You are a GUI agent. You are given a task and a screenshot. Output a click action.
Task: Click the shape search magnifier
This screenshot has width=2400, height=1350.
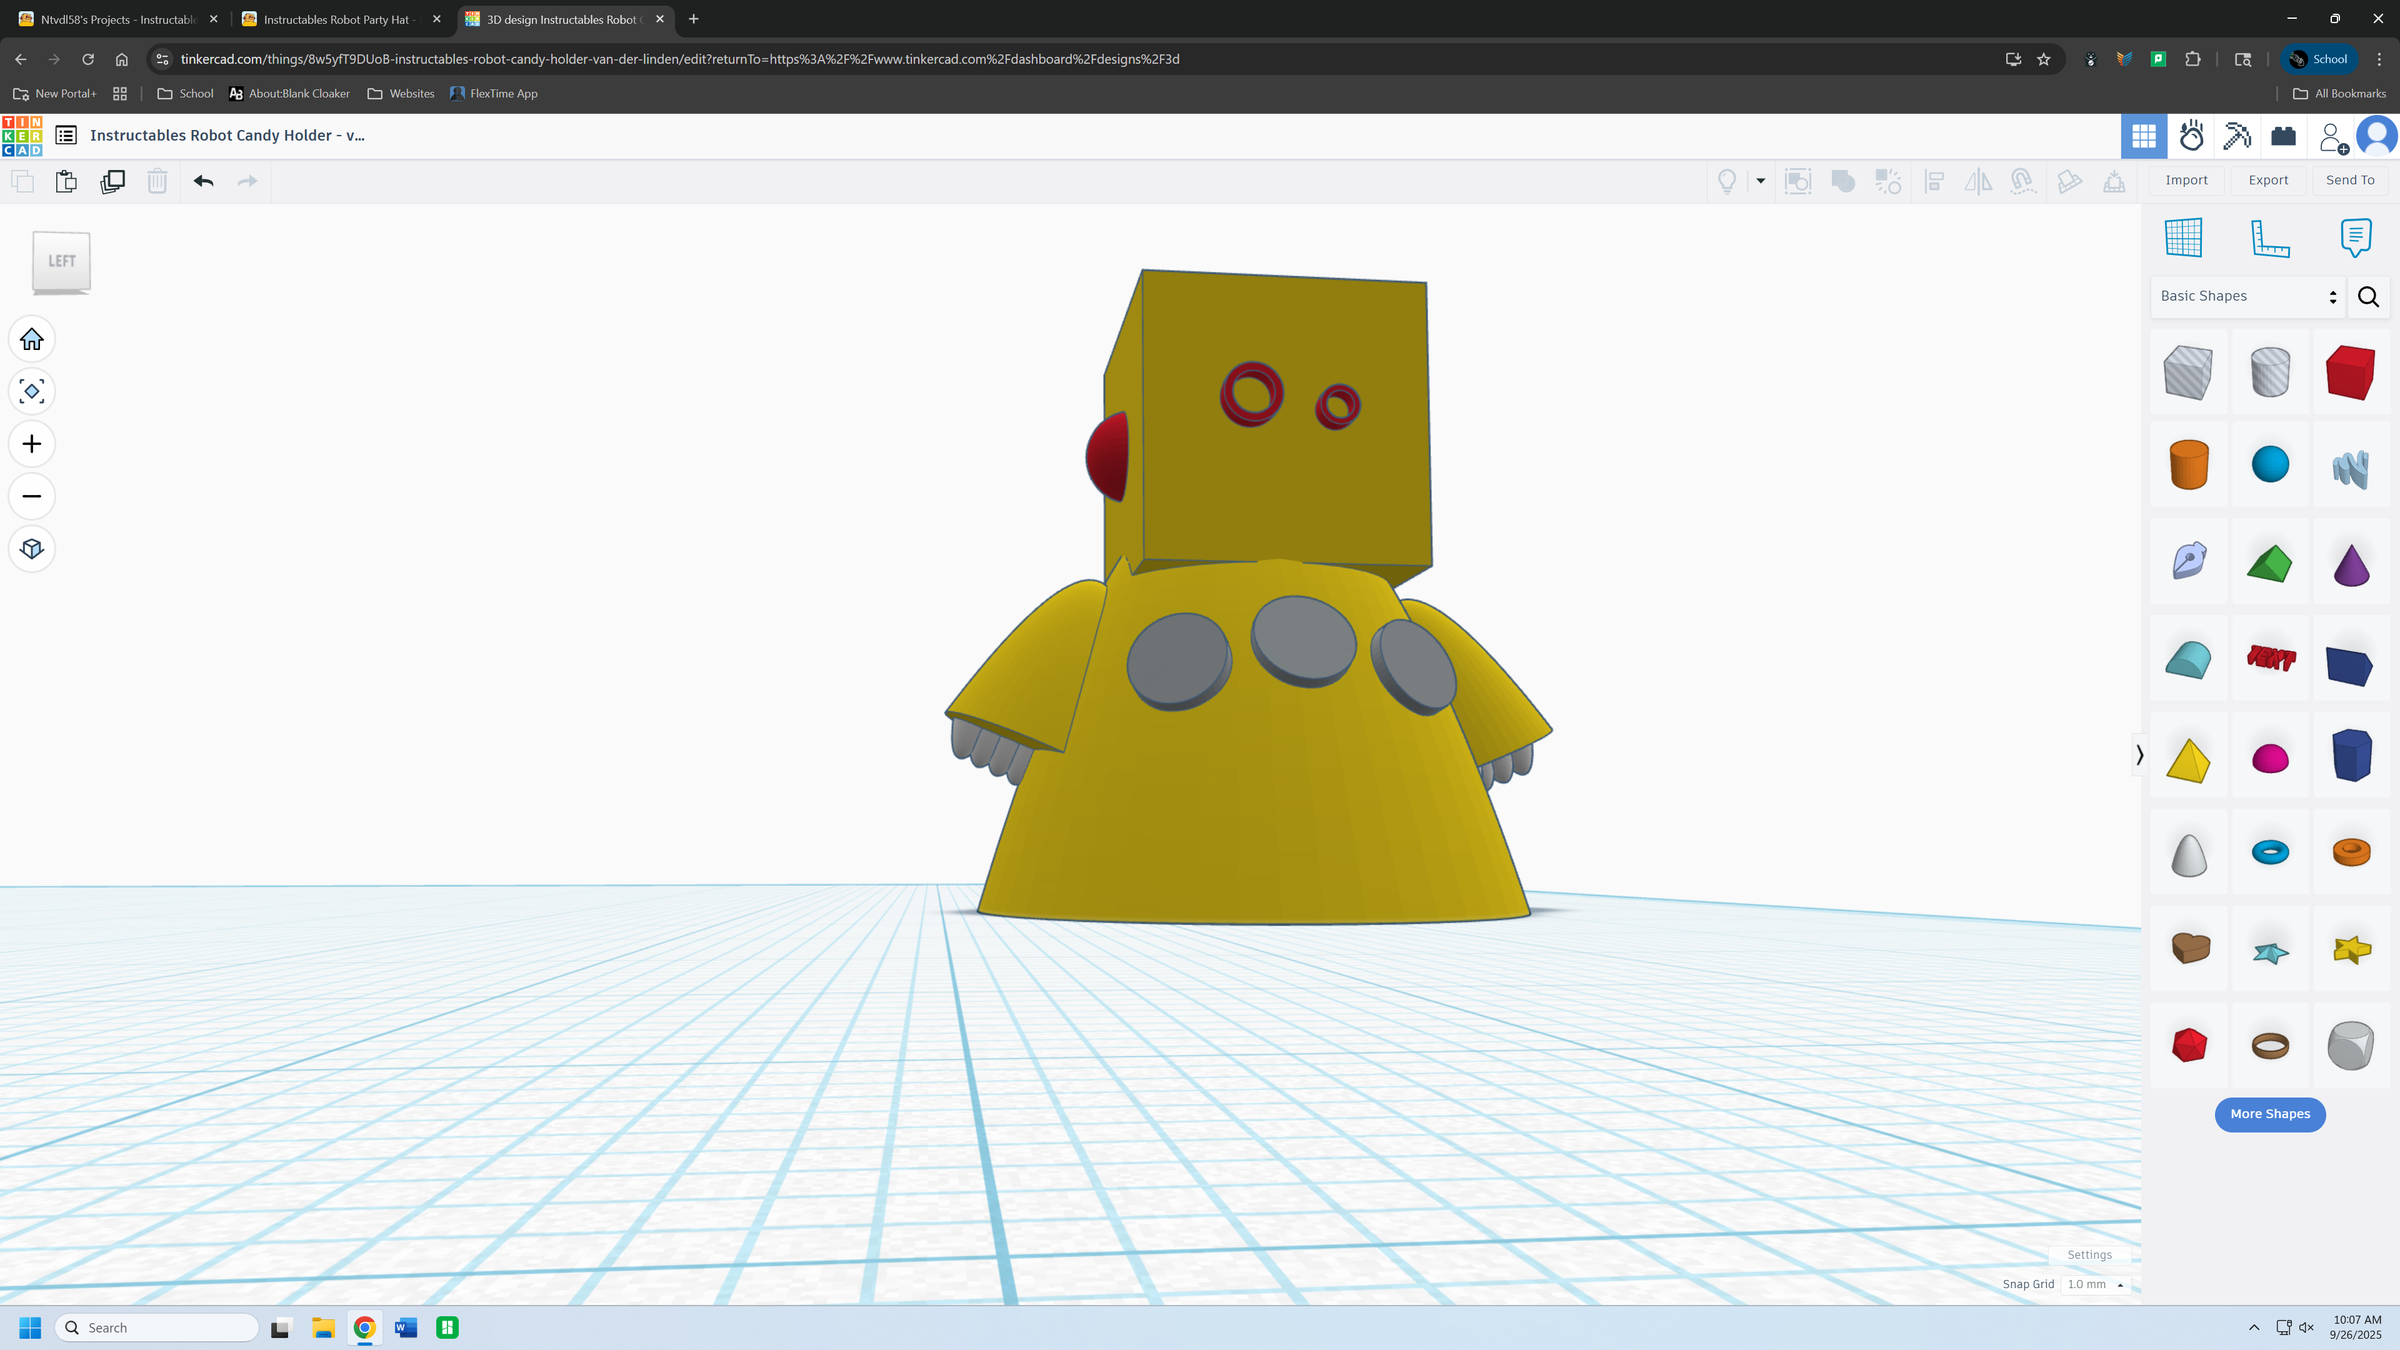(2368, 297)
